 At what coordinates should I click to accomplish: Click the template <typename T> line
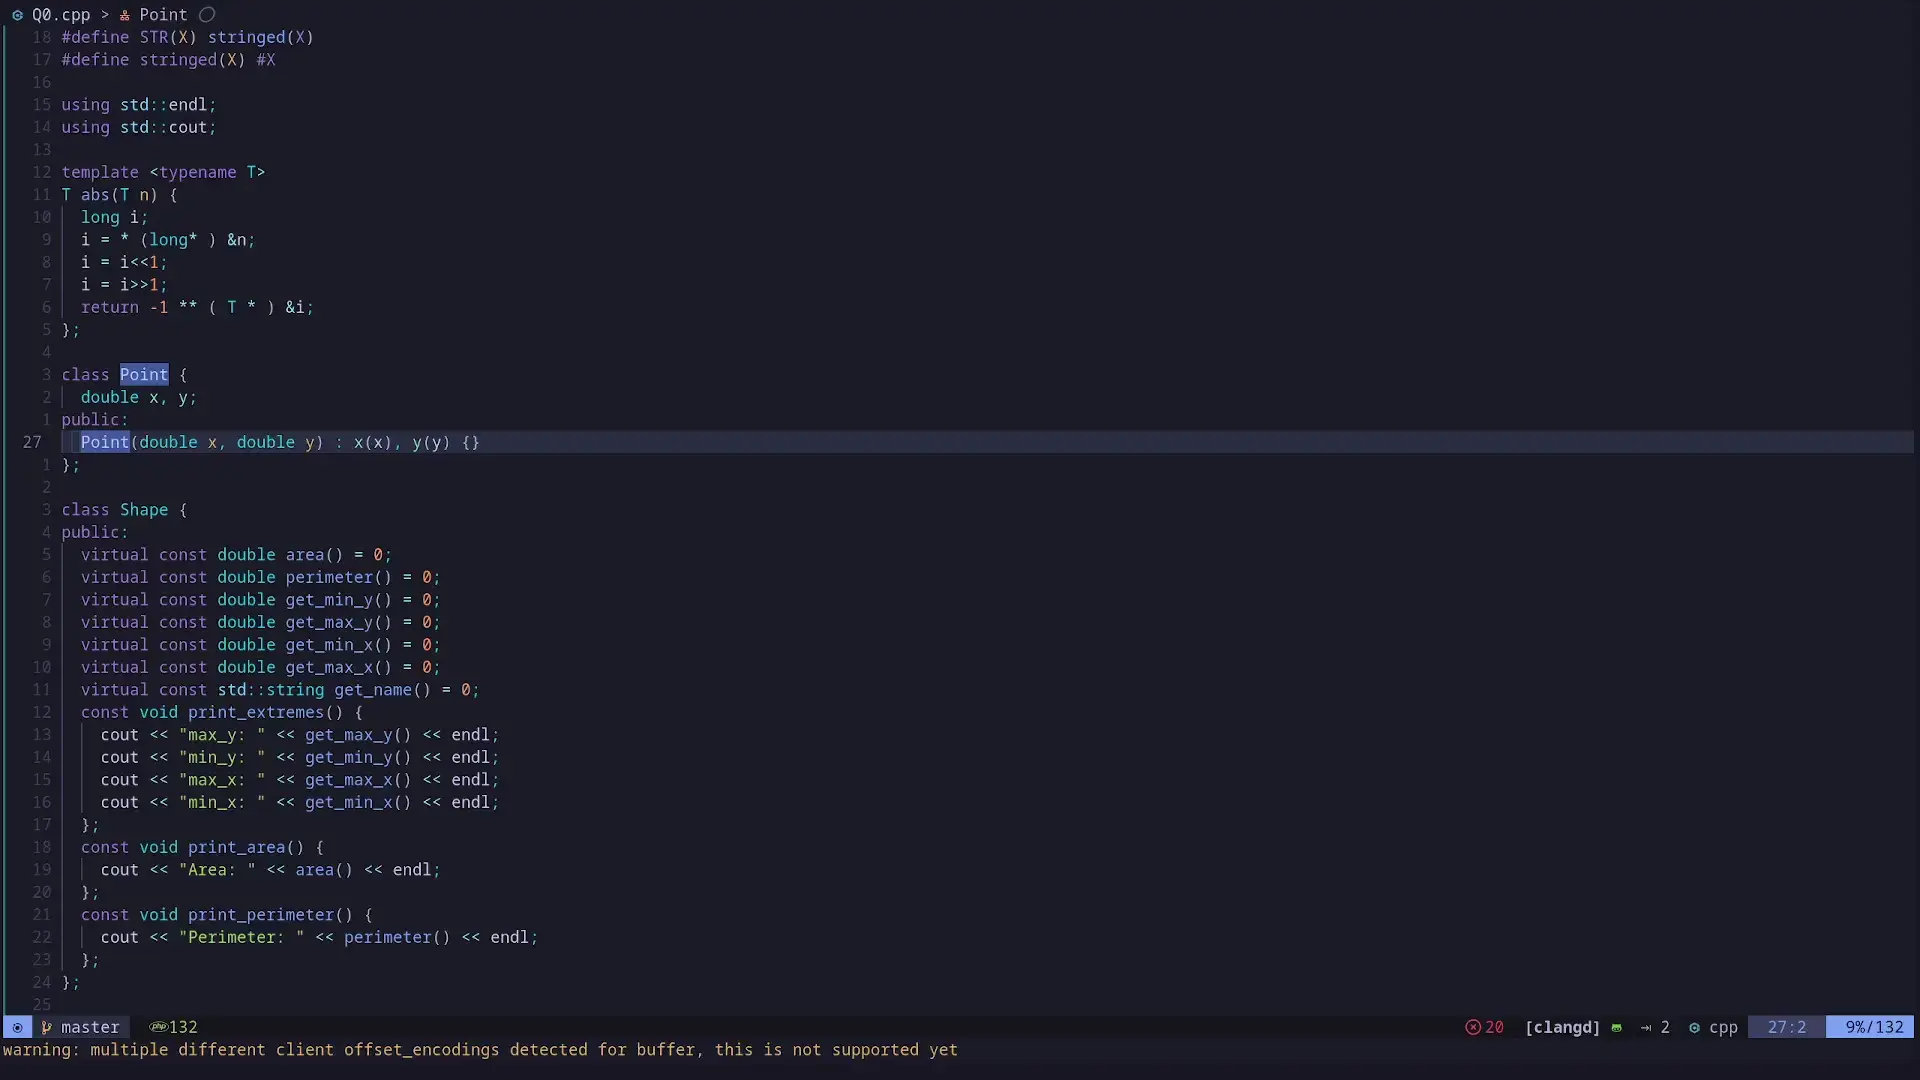[x=163, y=172]
